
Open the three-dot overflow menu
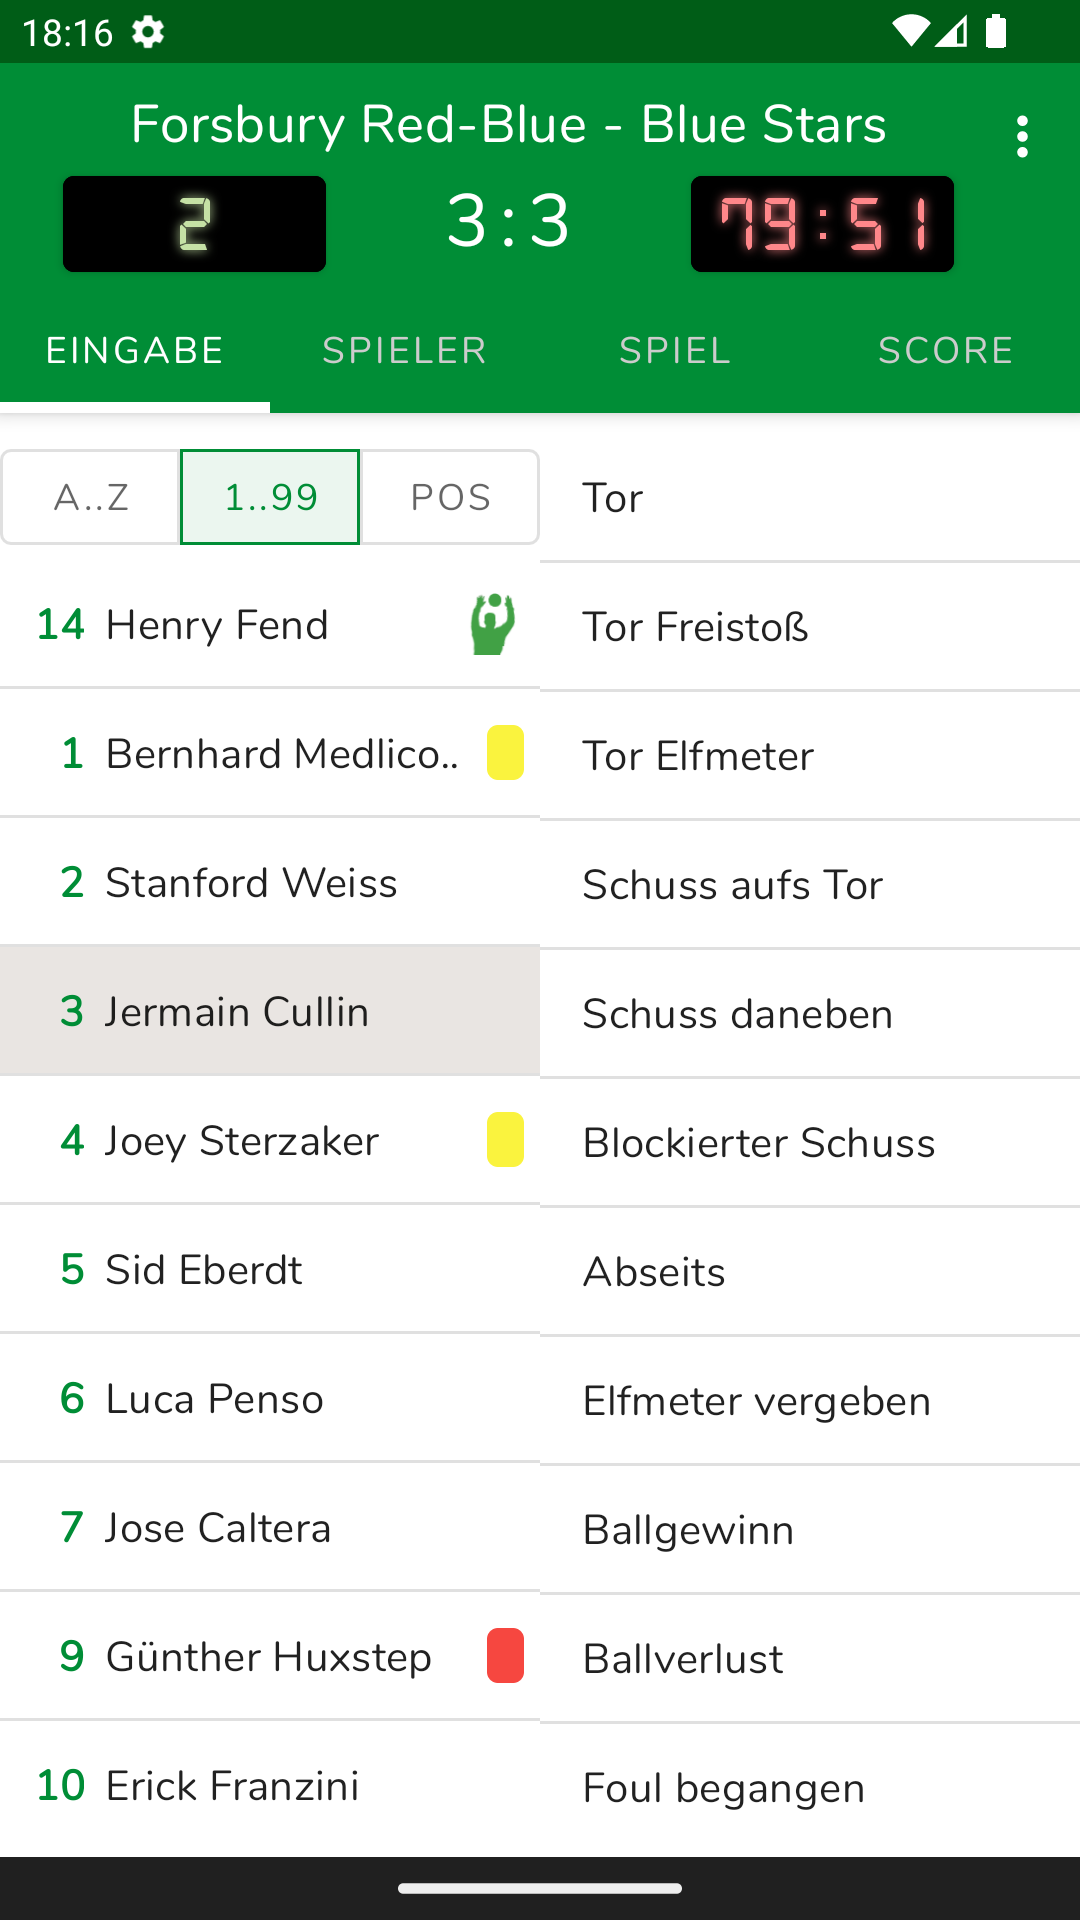tap(1021, 136)
